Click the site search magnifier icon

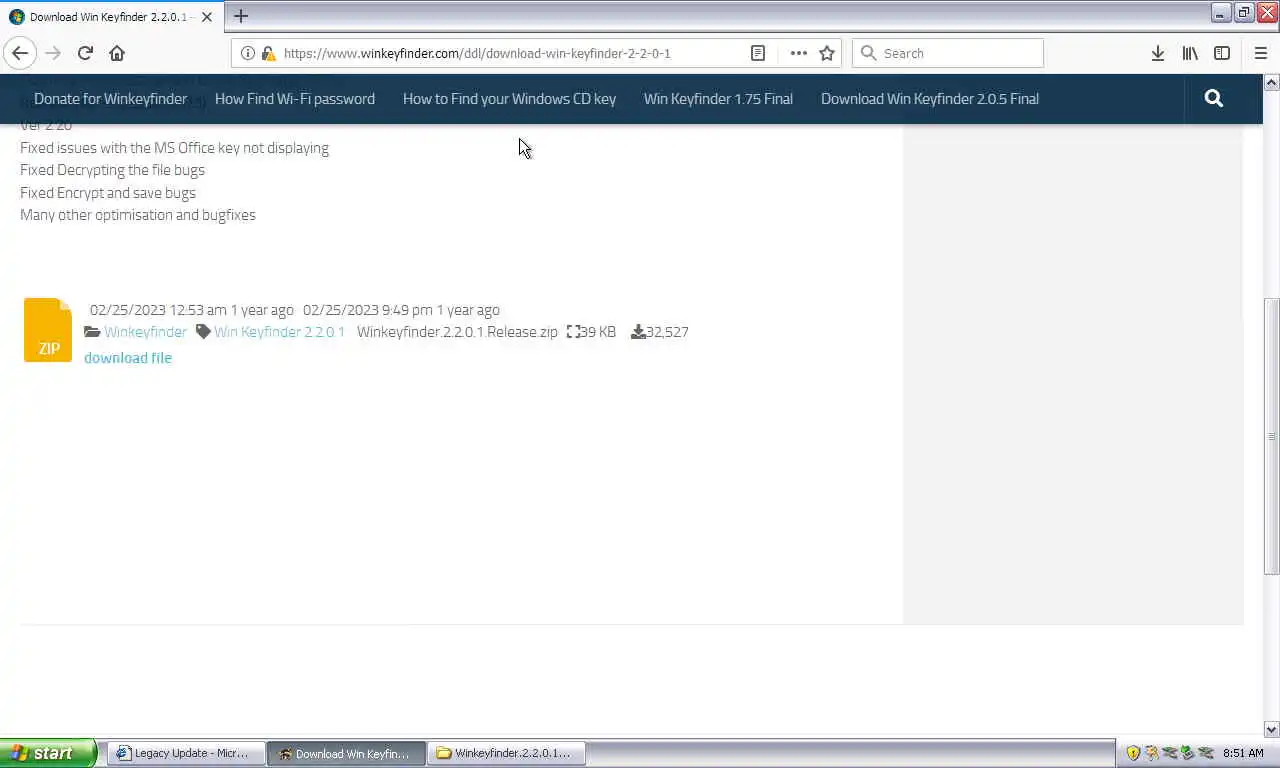[1214, 98]
